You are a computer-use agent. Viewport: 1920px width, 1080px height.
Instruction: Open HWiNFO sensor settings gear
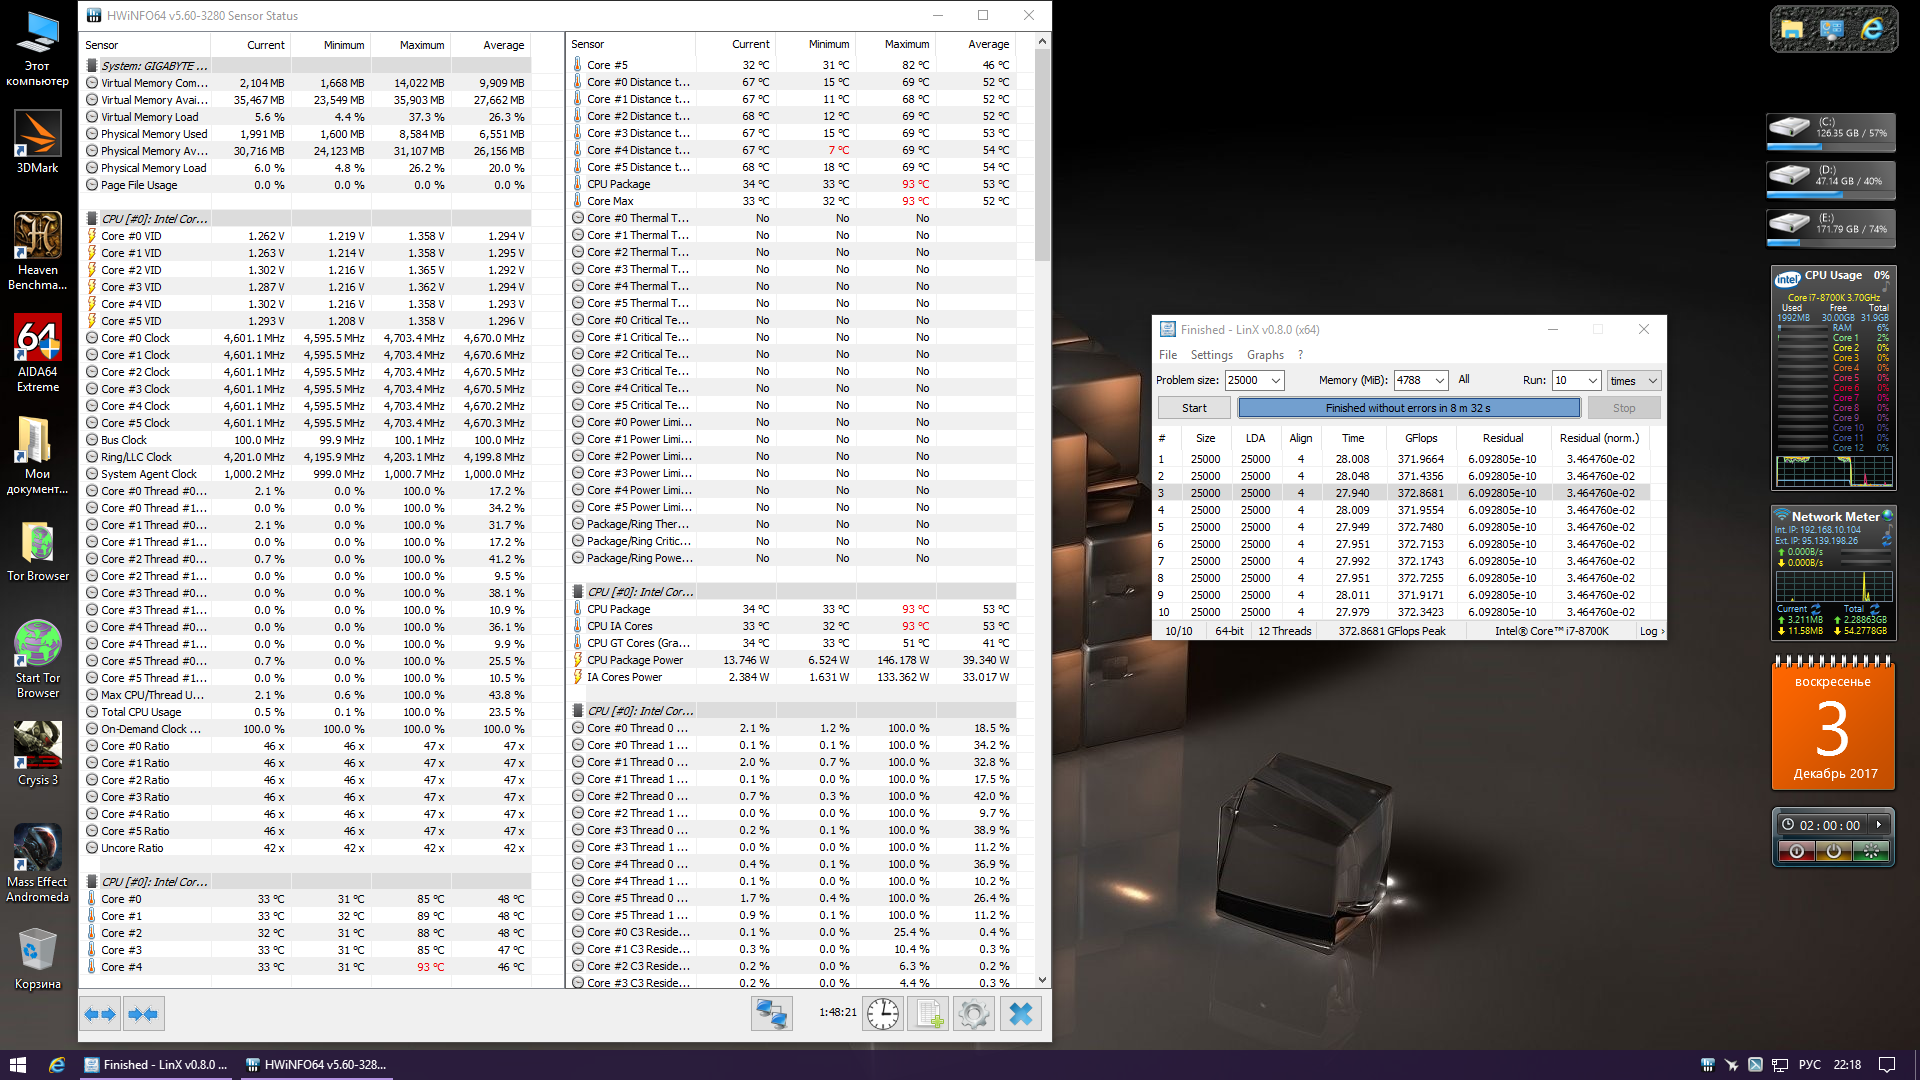(973, 1014)
